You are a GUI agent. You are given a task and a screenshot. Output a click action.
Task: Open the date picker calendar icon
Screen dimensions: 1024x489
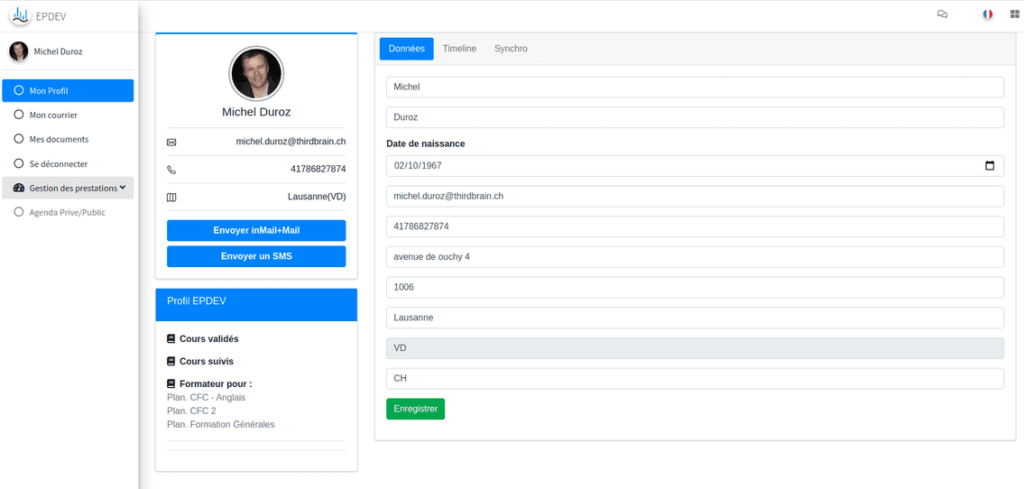989,166
